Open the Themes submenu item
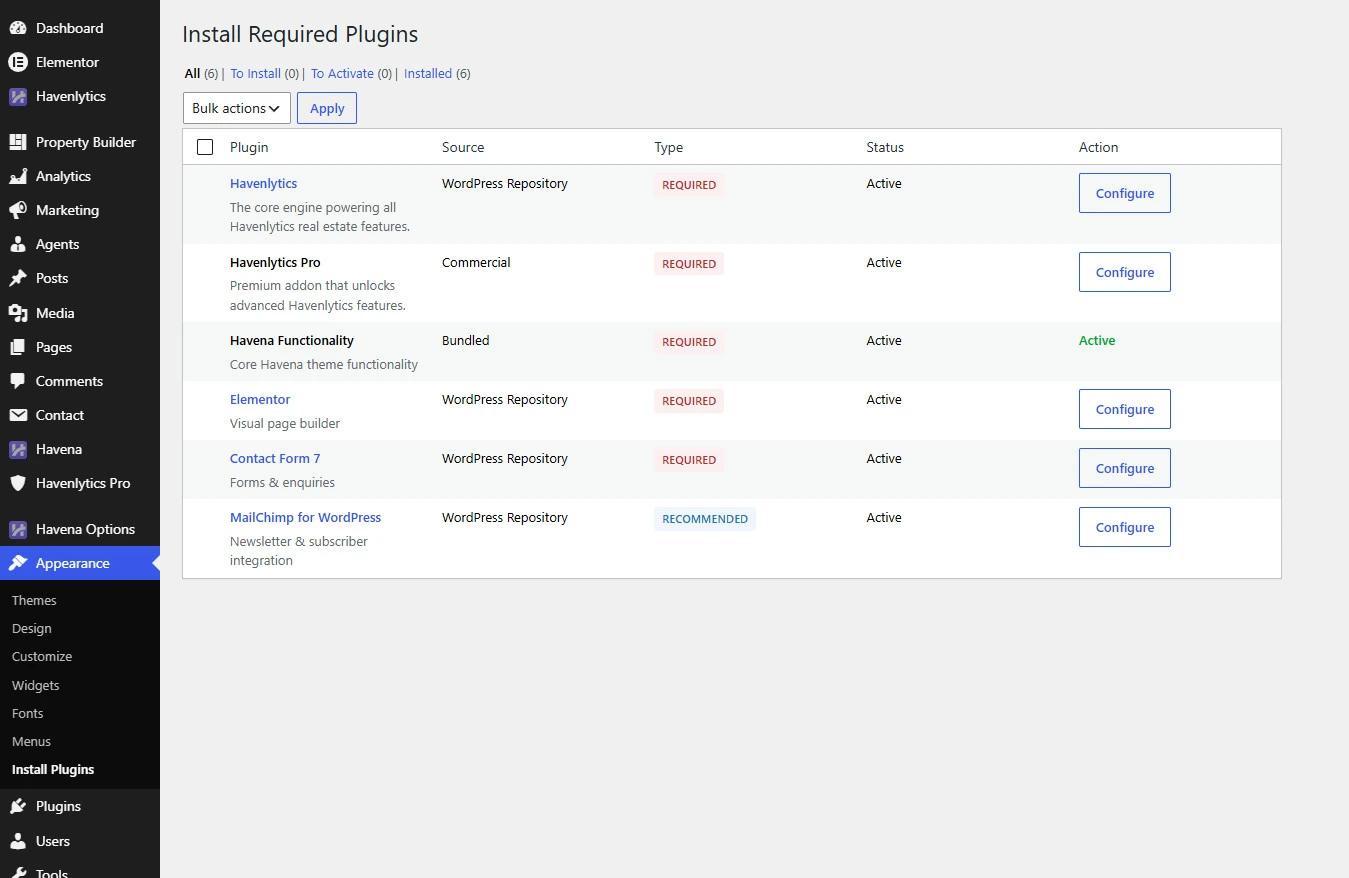The width and height of the screenshot is (1349, 878). click(x=34, y=600)
